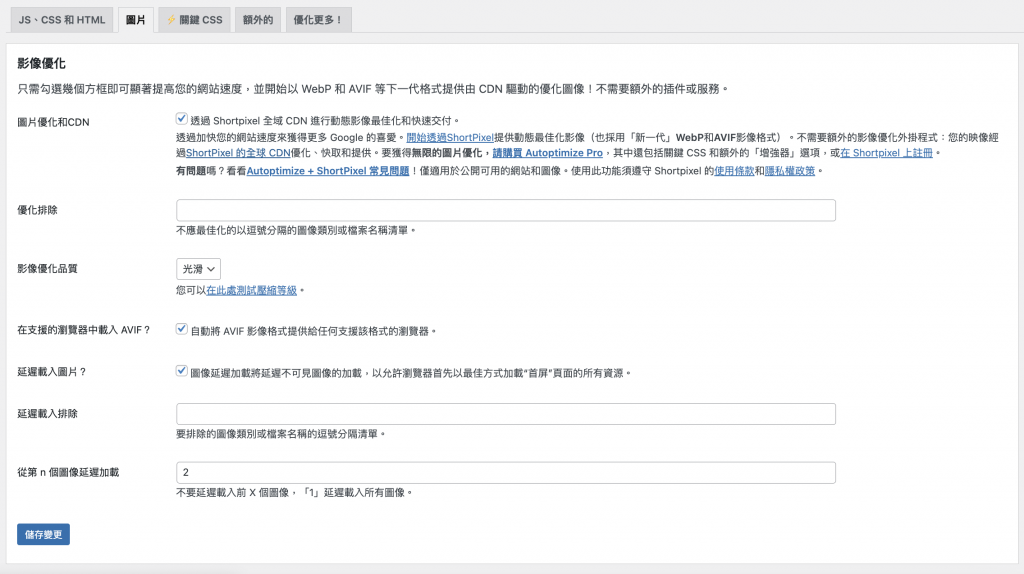Click the 不要延遲載入前 X 個圖像 help text
Screen dimensions: 1024x574
coord(295,492)
